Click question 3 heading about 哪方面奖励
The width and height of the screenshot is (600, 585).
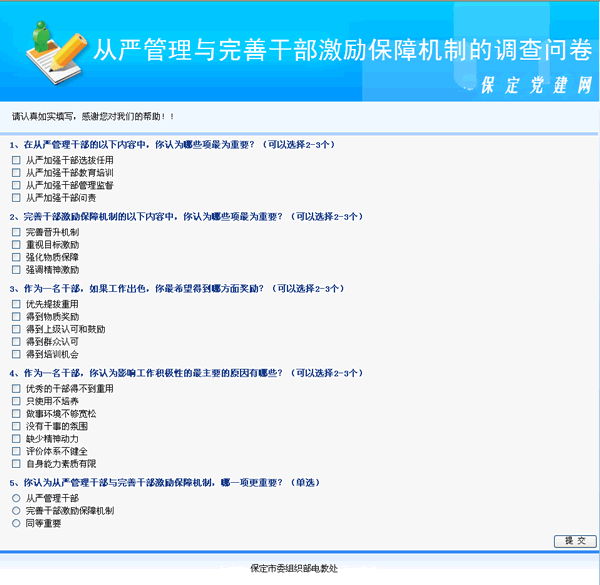[x=177, y=288]
